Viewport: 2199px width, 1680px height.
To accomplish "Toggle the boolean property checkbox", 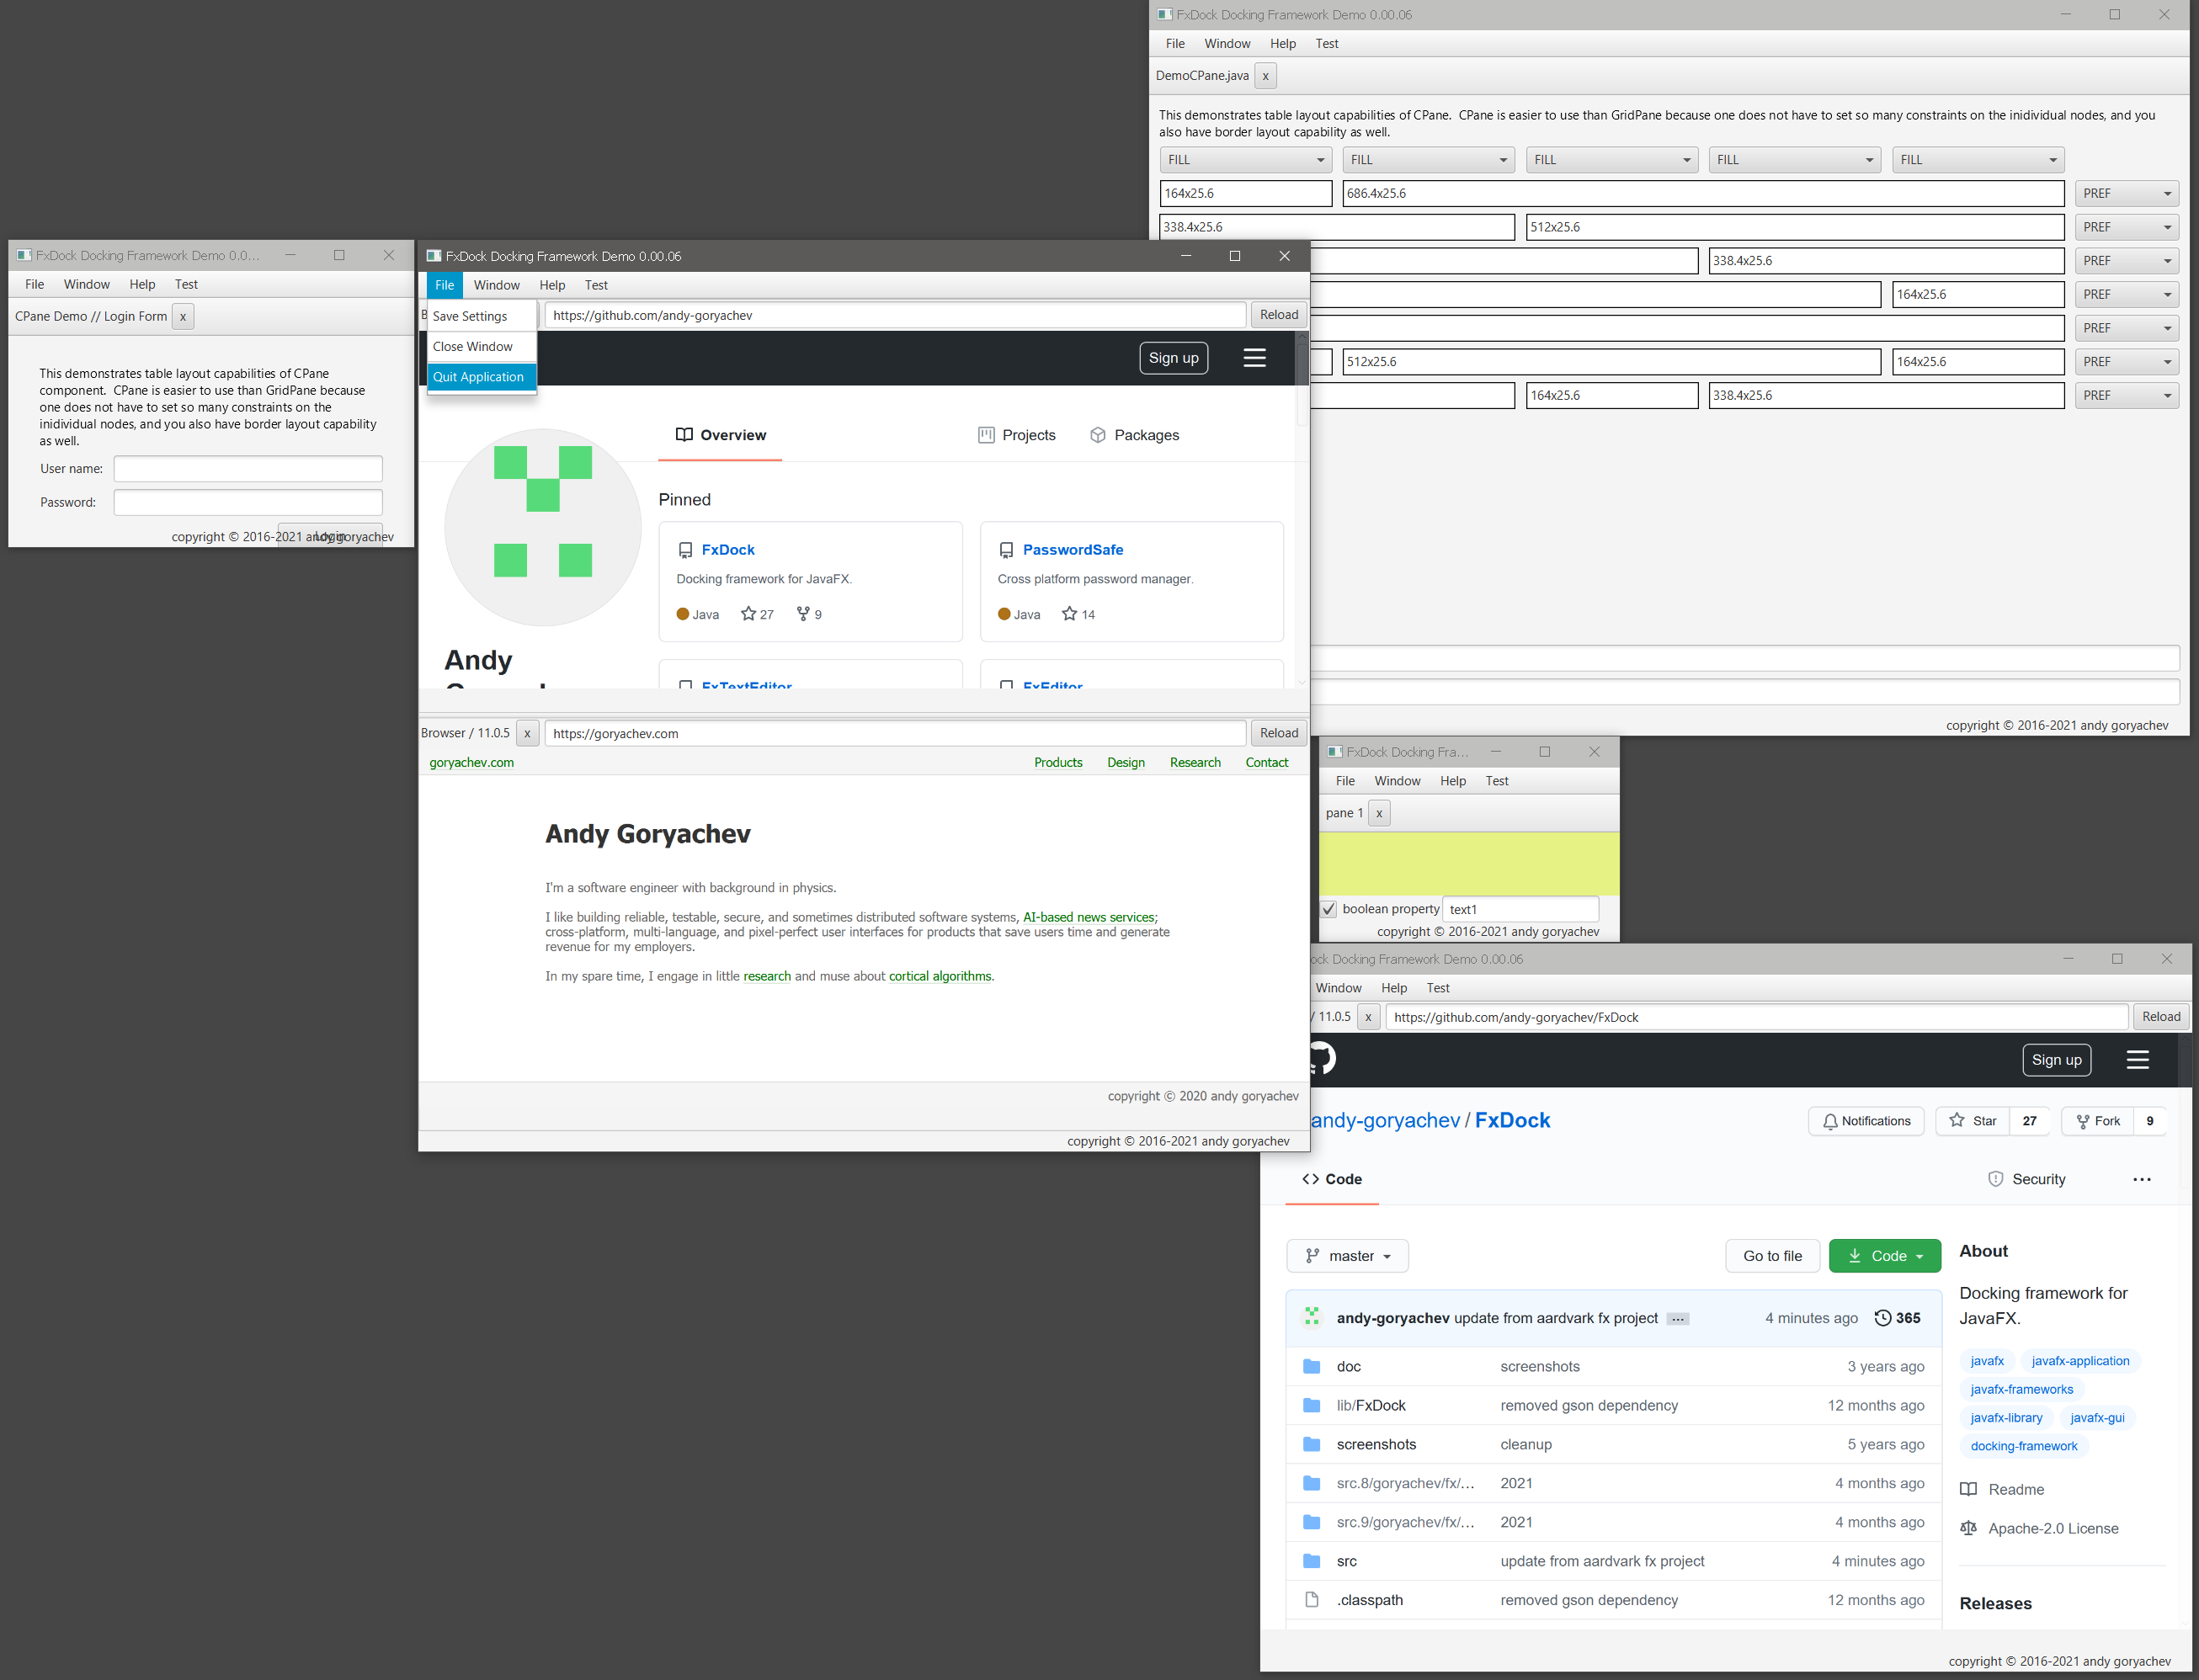I will click(1329, 908).
